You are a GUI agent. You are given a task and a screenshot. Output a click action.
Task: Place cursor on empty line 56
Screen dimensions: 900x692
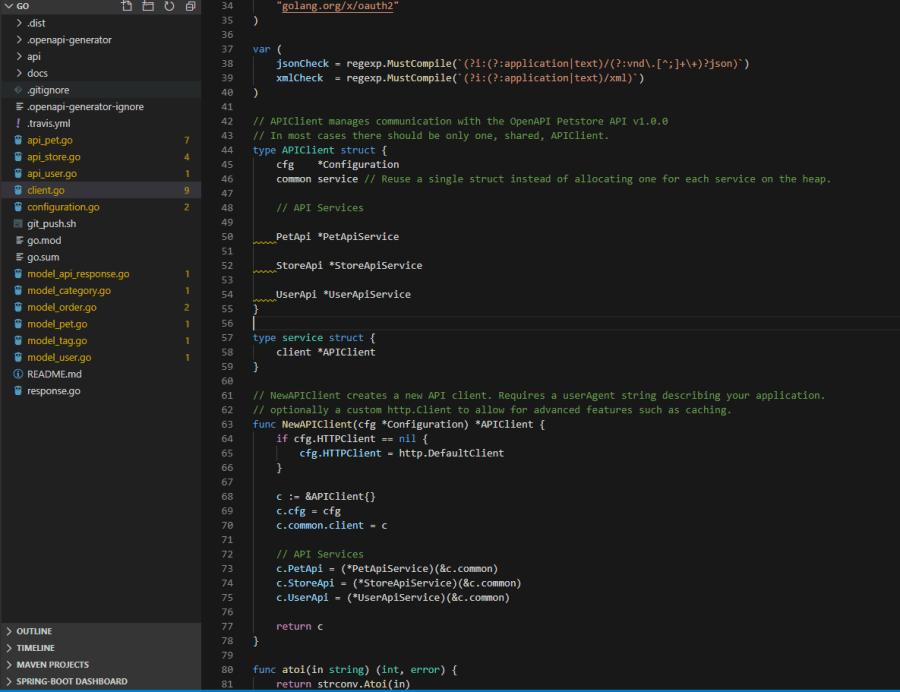click(400, 323)
